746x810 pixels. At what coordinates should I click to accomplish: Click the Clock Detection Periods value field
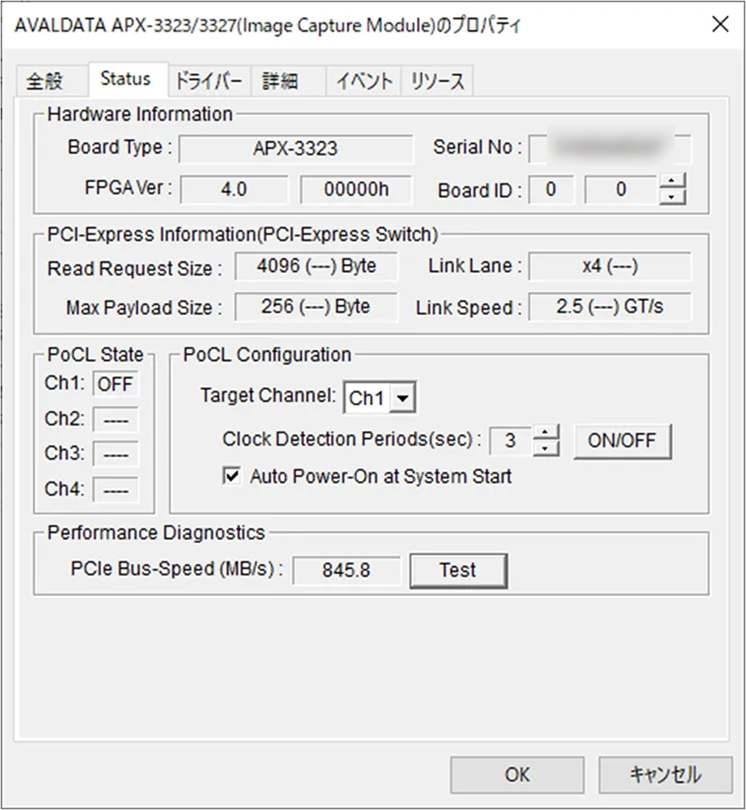click(x=511, y=441)
